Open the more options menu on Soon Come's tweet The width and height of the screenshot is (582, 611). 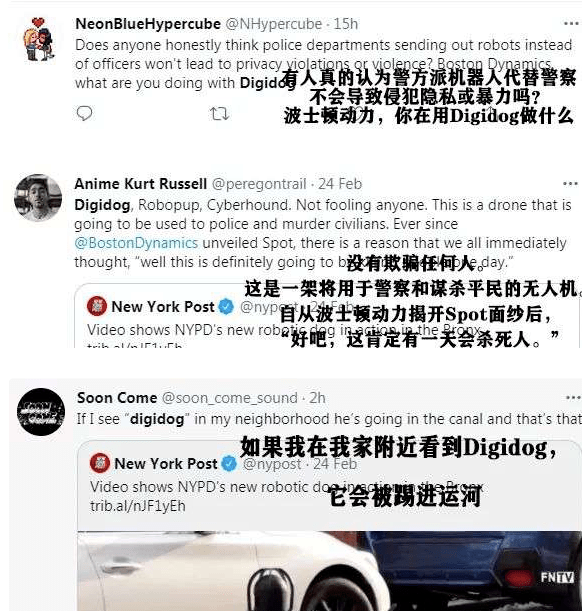coord(573,398)
